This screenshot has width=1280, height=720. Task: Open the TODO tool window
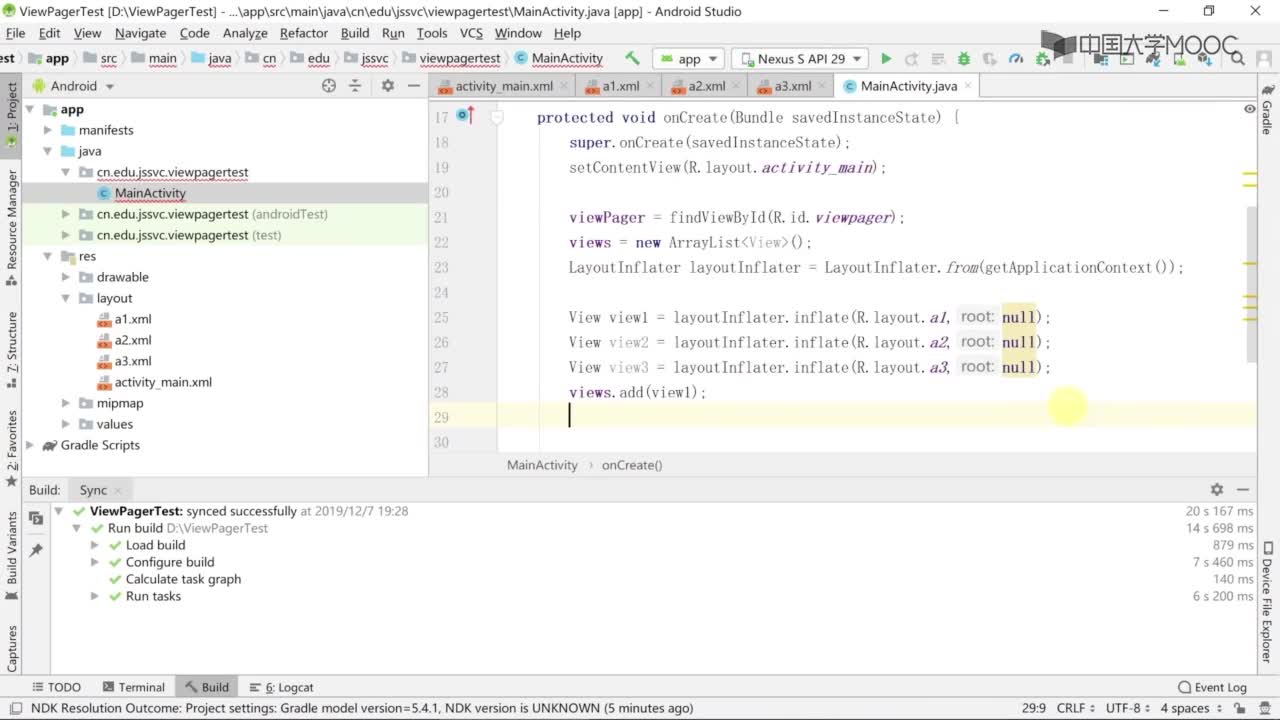pos(56,687)
